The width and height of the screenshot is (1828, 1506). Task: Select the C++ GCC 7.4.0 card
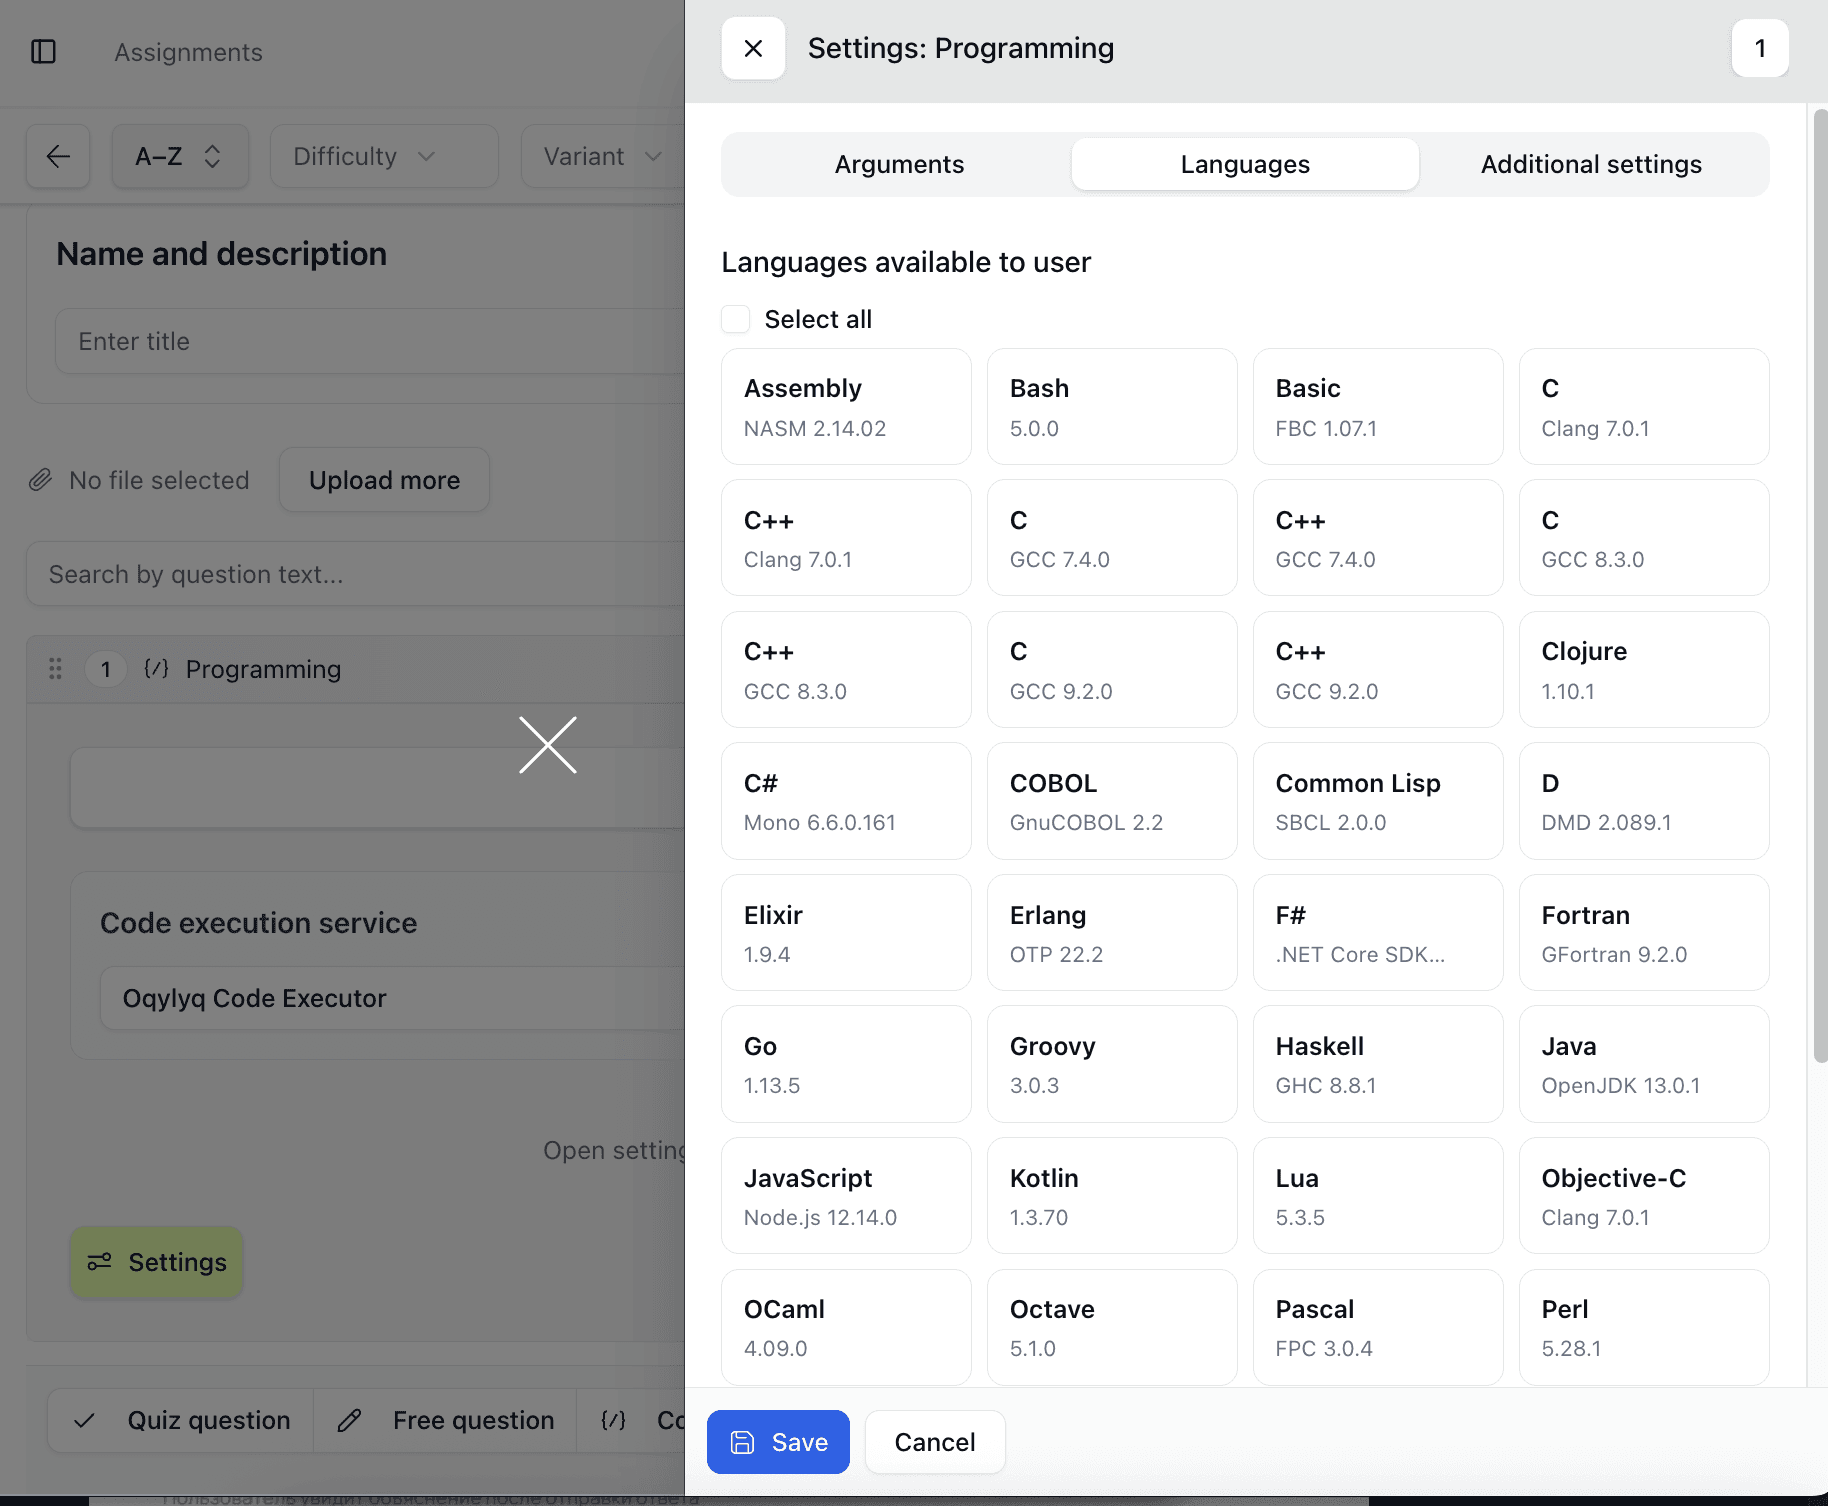pos(1378,538)
